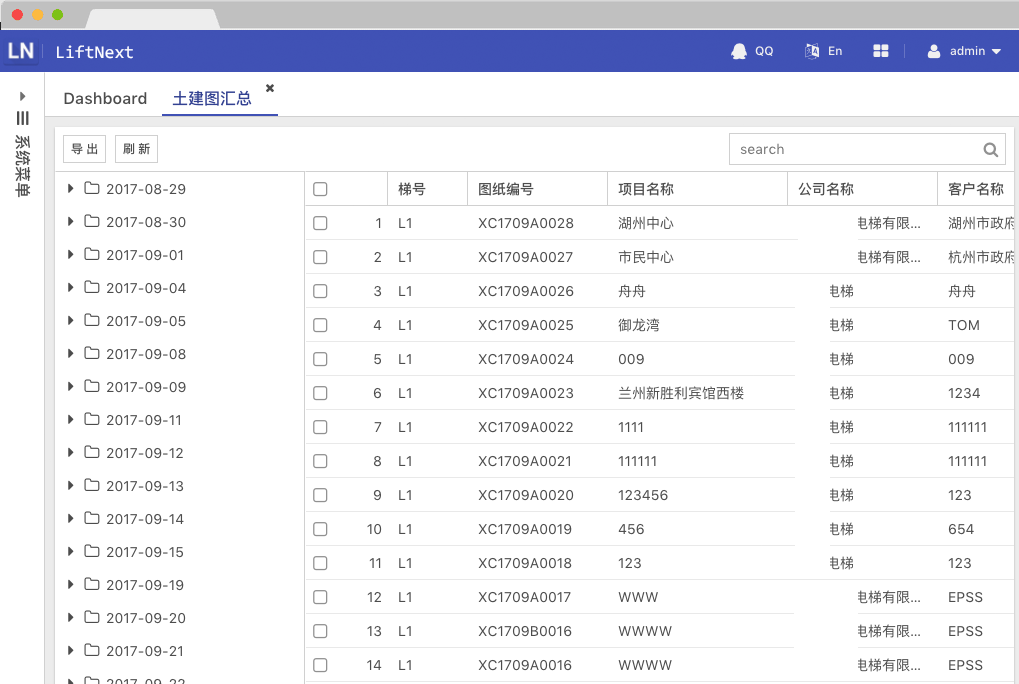Viewport: 1019px width, 684px height.
Task: Expand the 2017-09-08 tree node arrow
Action: tap(70, 353)
